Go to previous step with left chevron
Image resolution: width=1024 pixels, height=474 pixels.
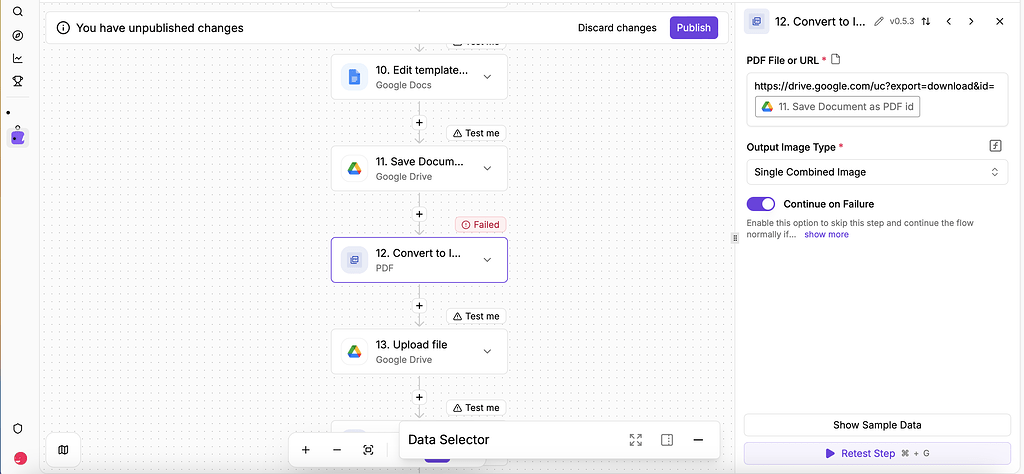pos(948,22)
